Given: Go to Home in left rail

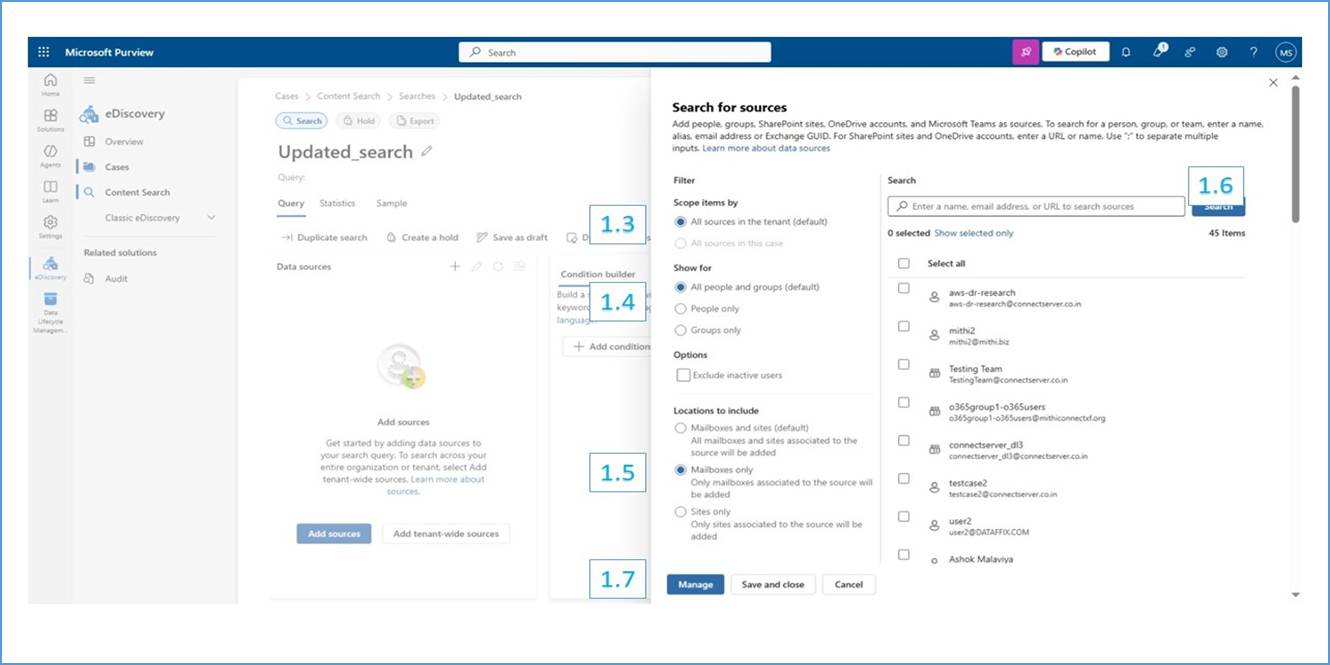Looking at the screenshot, I should tap(50, 84).
